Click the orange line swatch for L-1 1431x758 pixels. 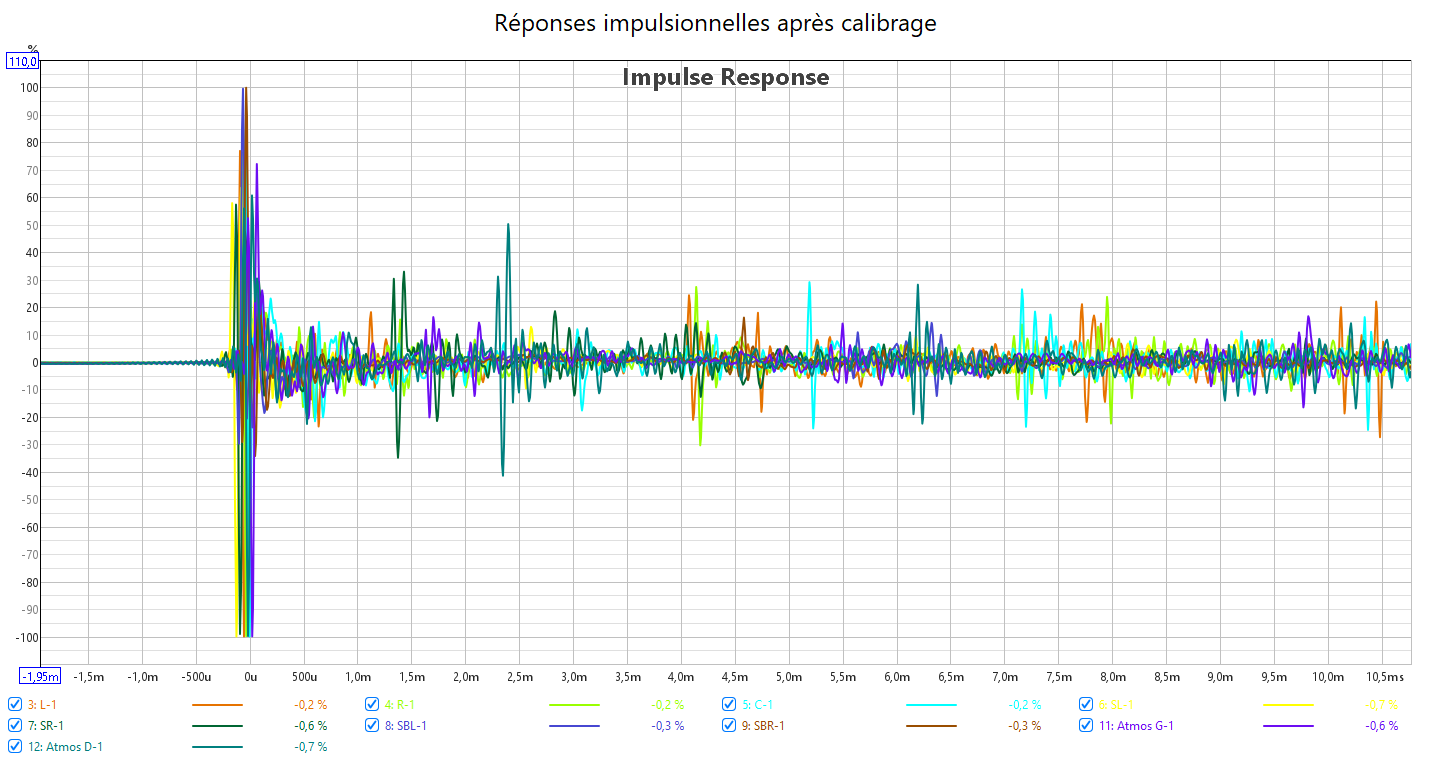217,705
